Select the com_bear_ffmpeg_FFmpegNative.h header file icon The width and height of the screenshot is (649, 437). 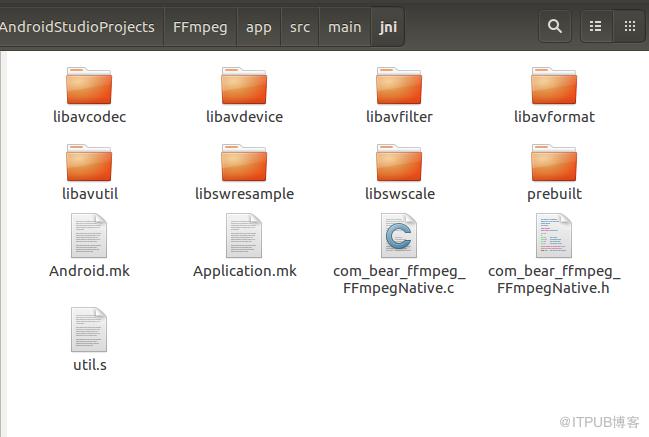click(x=554, y=235)
